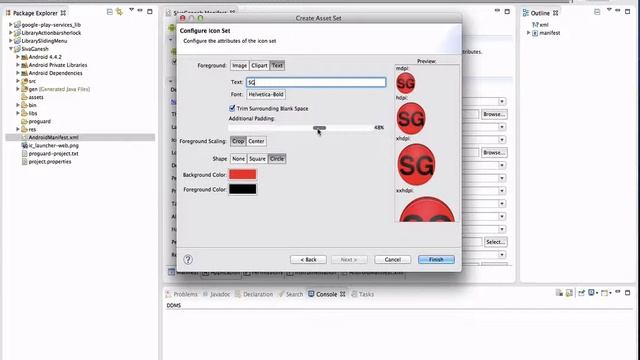The image size is (640, 360).
Task: Minimize the Outline panel
Action: (618, 10)
